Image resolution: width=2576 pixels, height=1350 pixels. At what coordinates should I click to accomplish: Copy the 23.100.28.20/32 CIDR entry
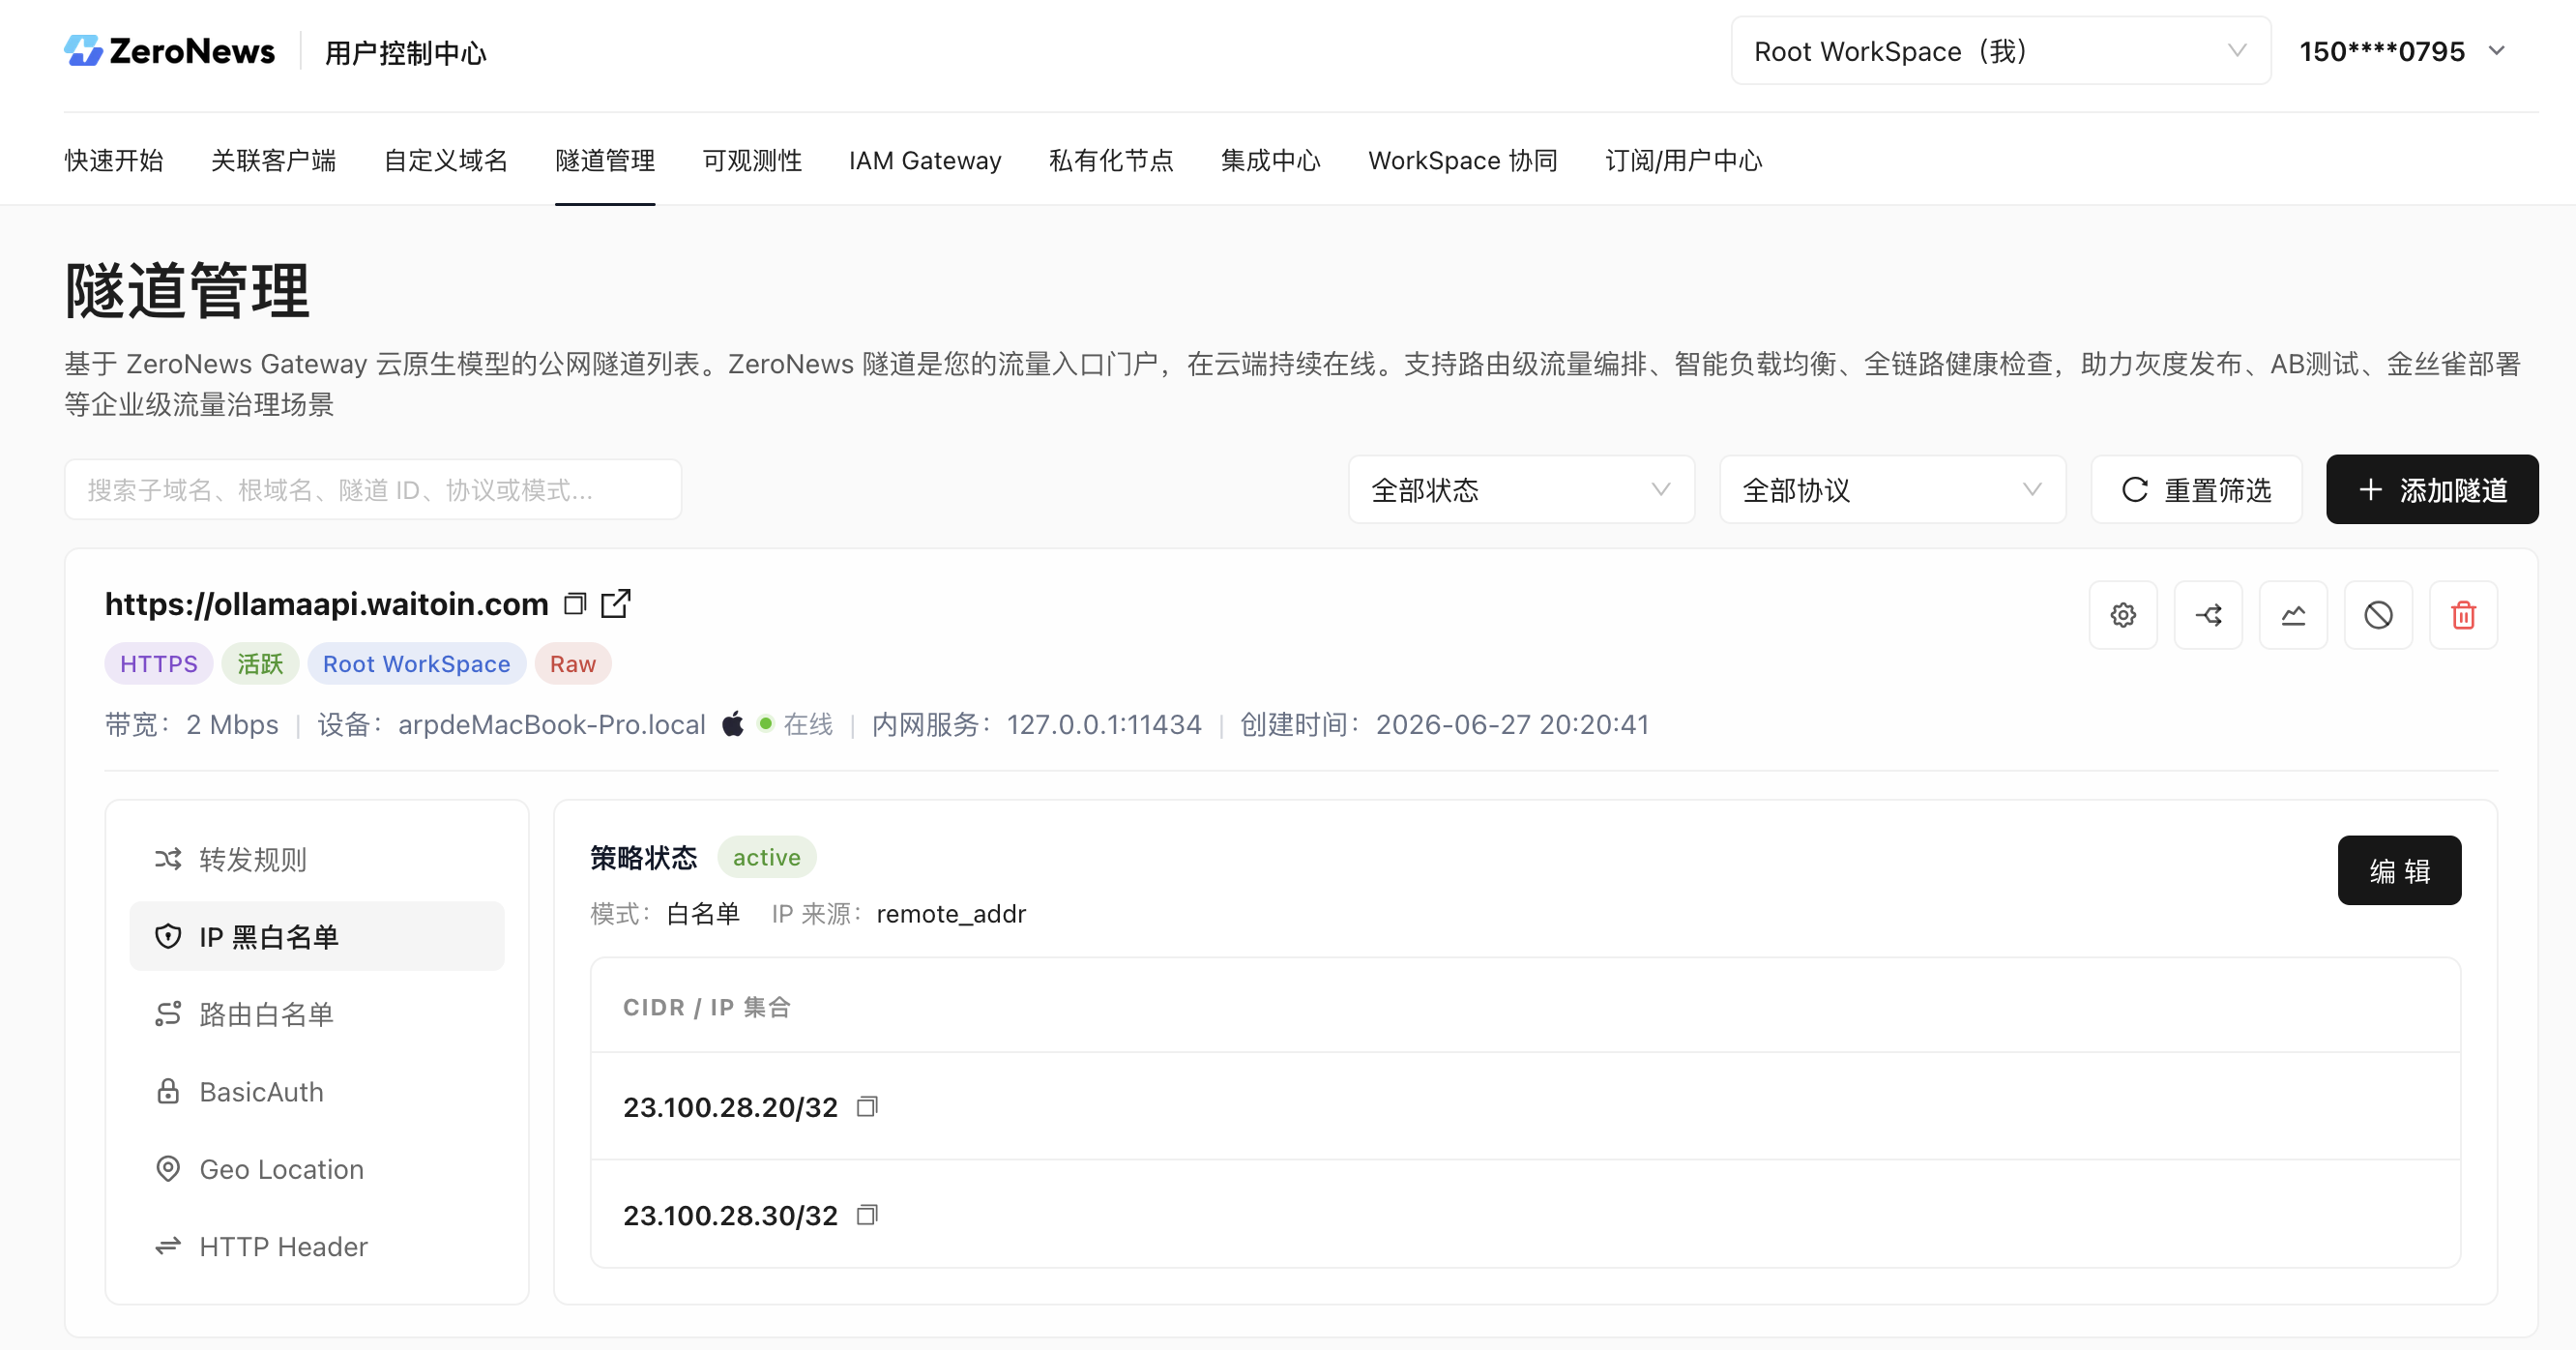tap(867, 1106)
